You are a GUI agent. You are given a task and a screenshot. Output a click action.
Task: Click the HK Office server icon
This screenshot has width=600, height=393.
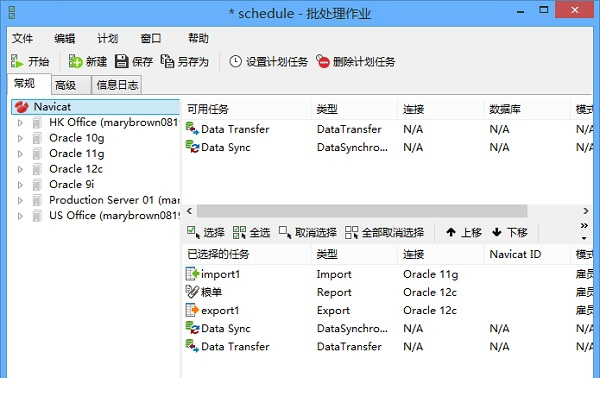point(37,123)
